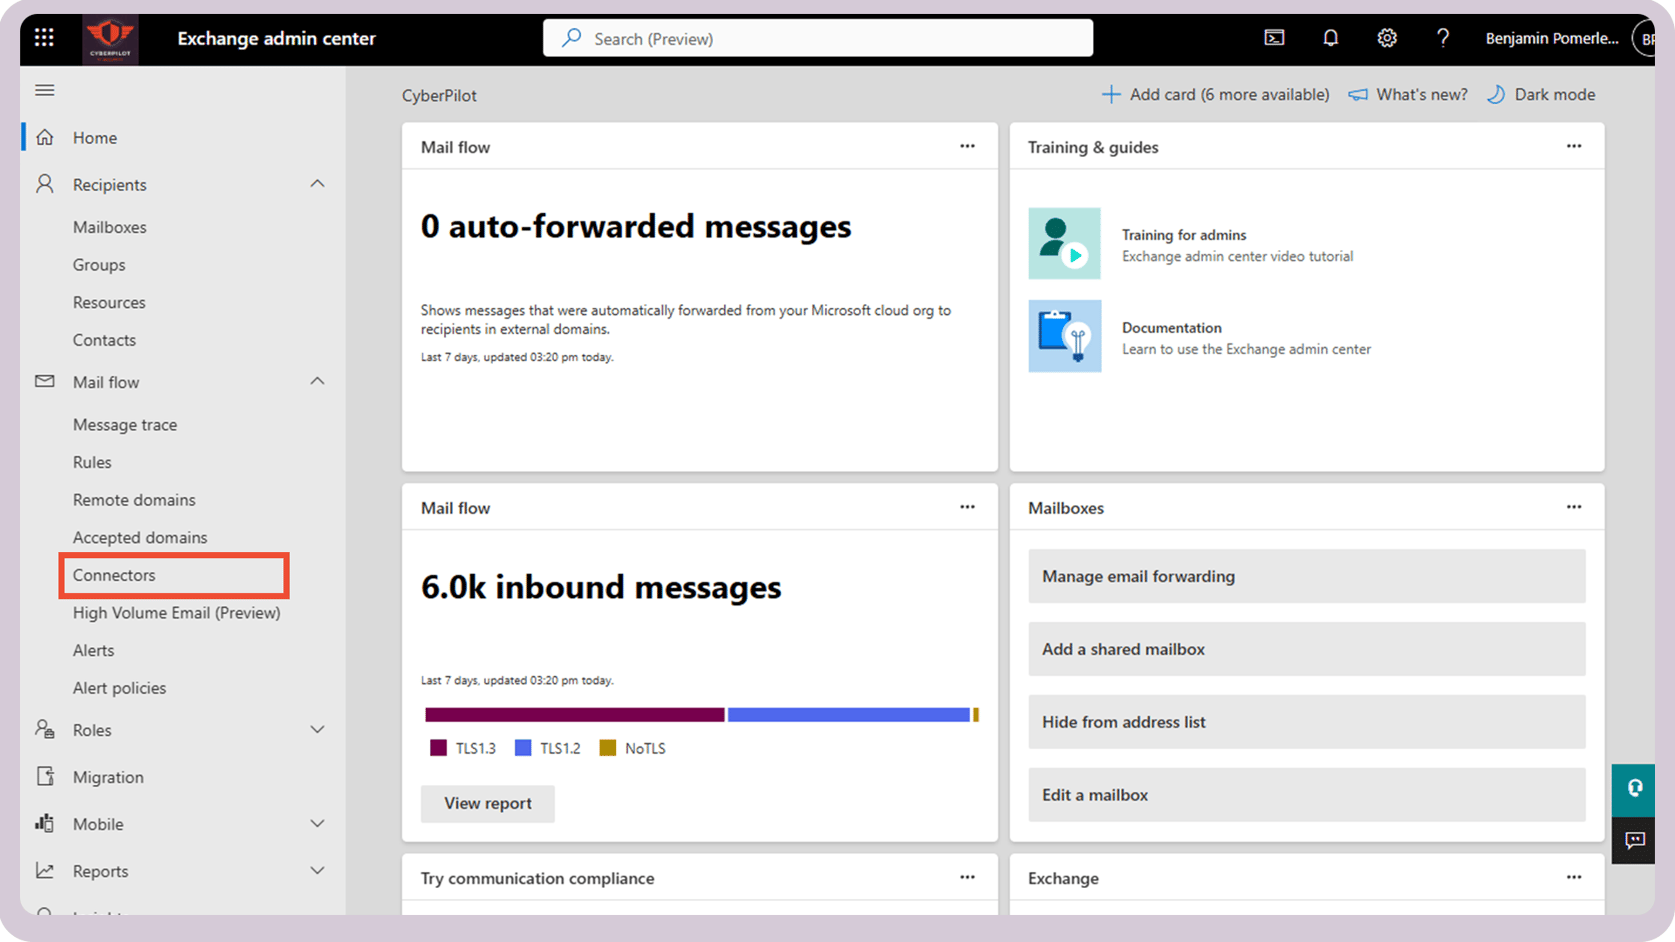Open the settings gear icon
1675x942 pixels.
[1386, 38]
